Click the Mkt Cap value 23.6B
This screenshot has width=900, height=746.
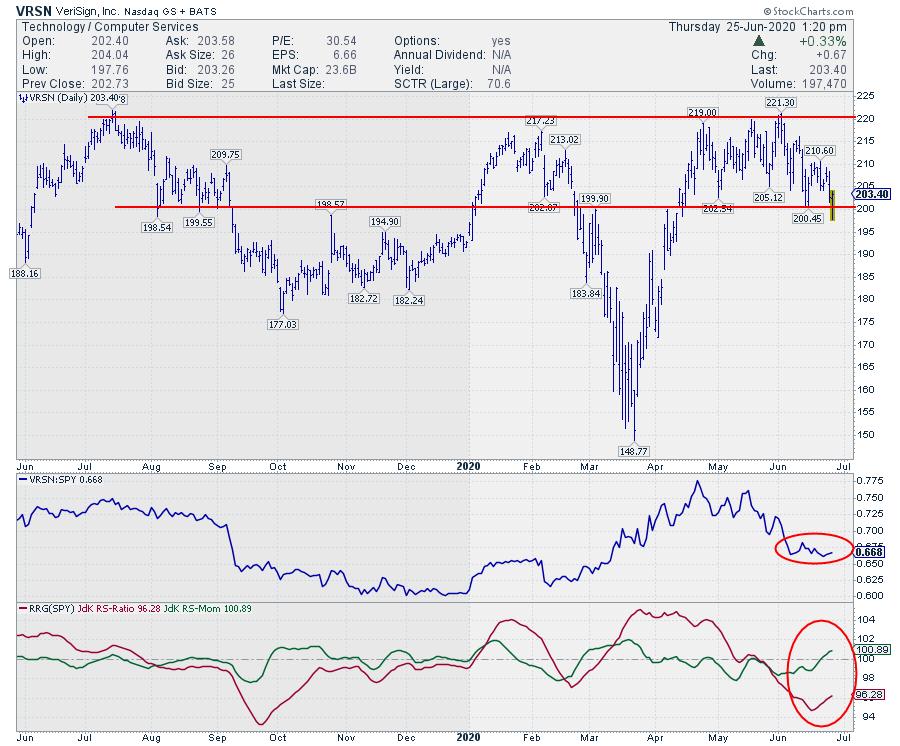(x=339, y=69)
